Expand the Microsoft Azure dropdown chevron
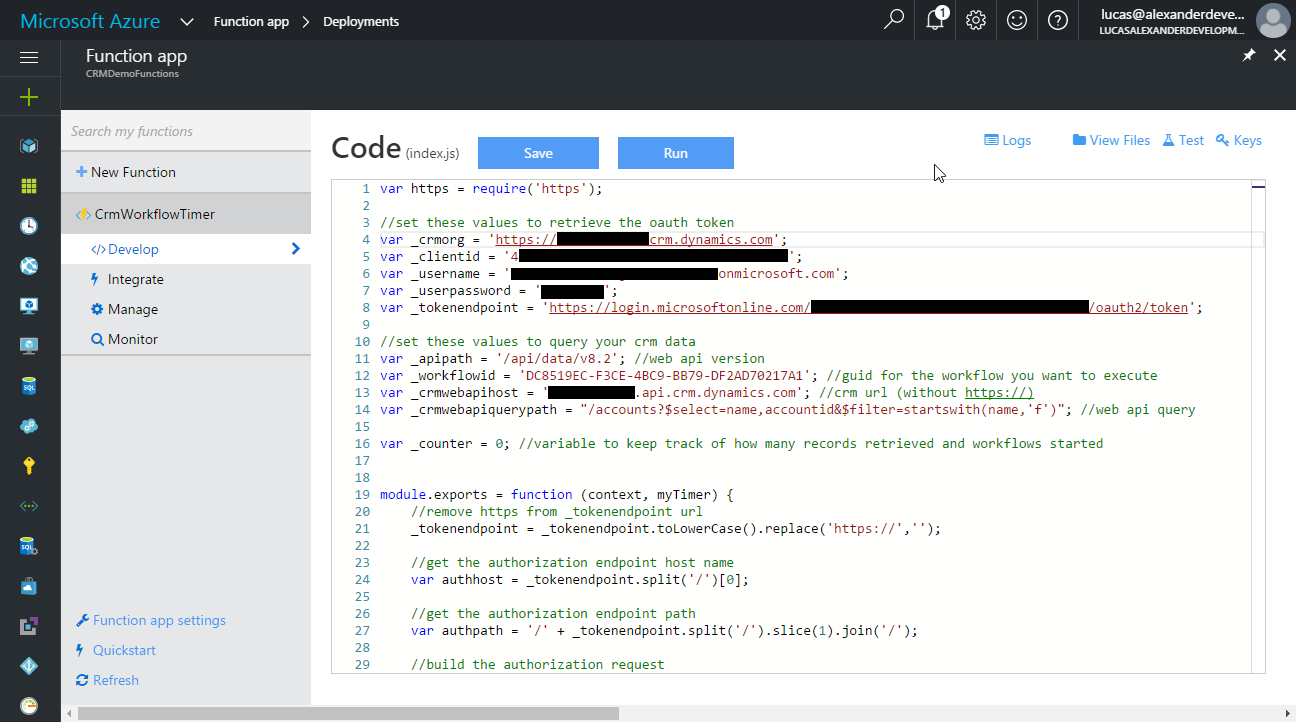Screen dimensions: 1296x722 tap(188, 21)
